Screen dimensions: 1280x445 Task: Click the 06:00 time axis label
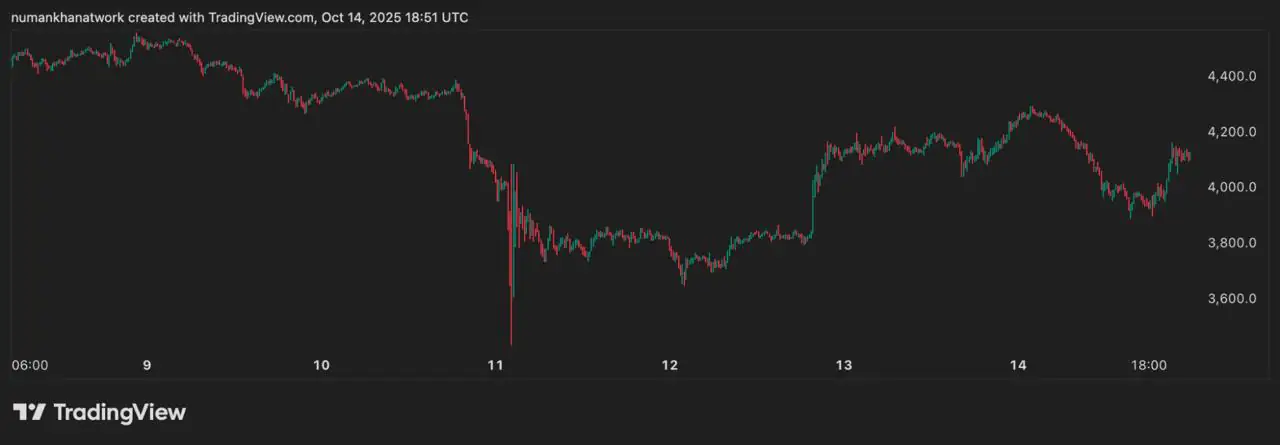pos(29,366)
